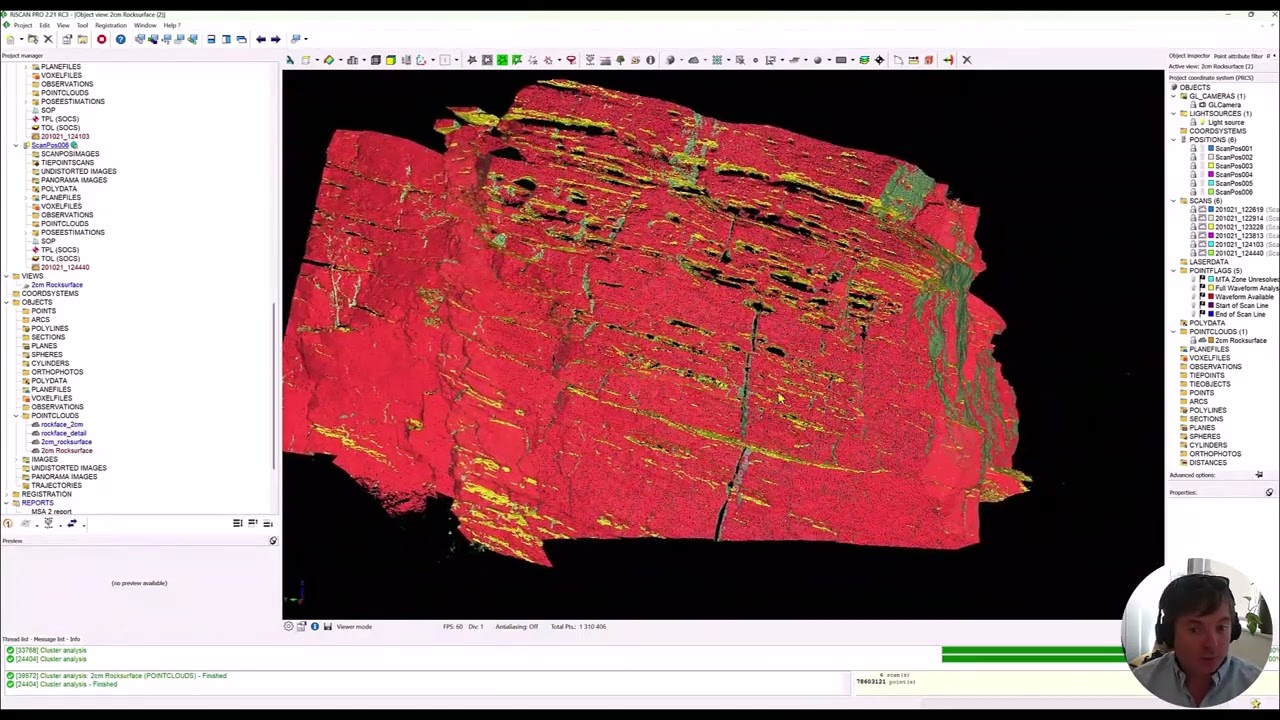Click the ScanPos005 cyan color swatch
This screenshot has height=720, width=1280.
(x=1211, y=183)
